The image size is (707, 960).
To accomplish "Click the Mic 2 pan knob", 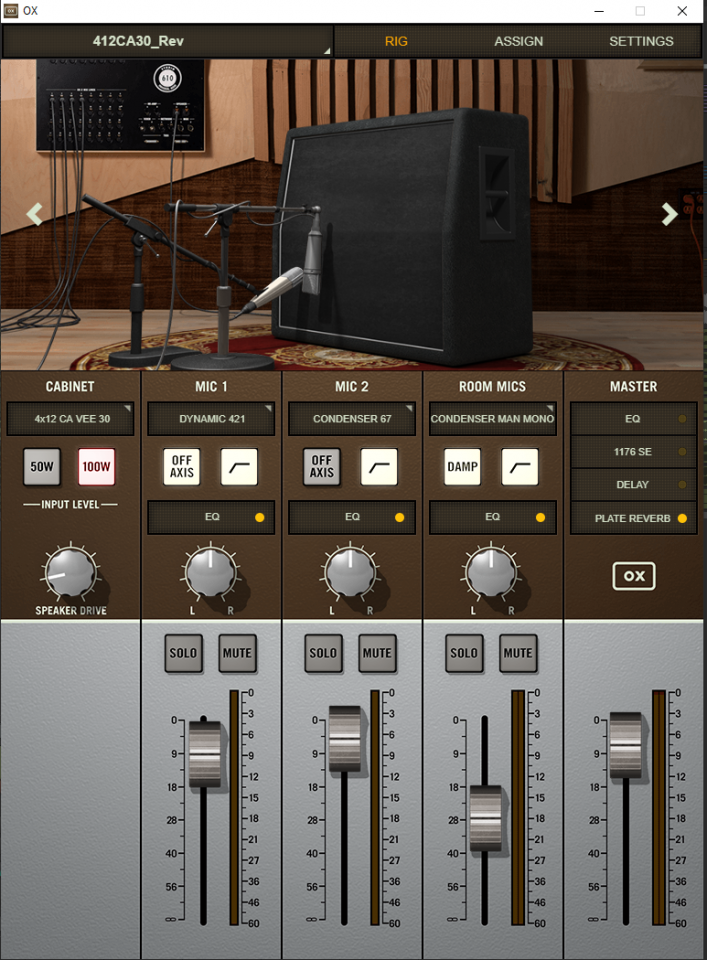I will pyautogui.click(x=350, y=572).
